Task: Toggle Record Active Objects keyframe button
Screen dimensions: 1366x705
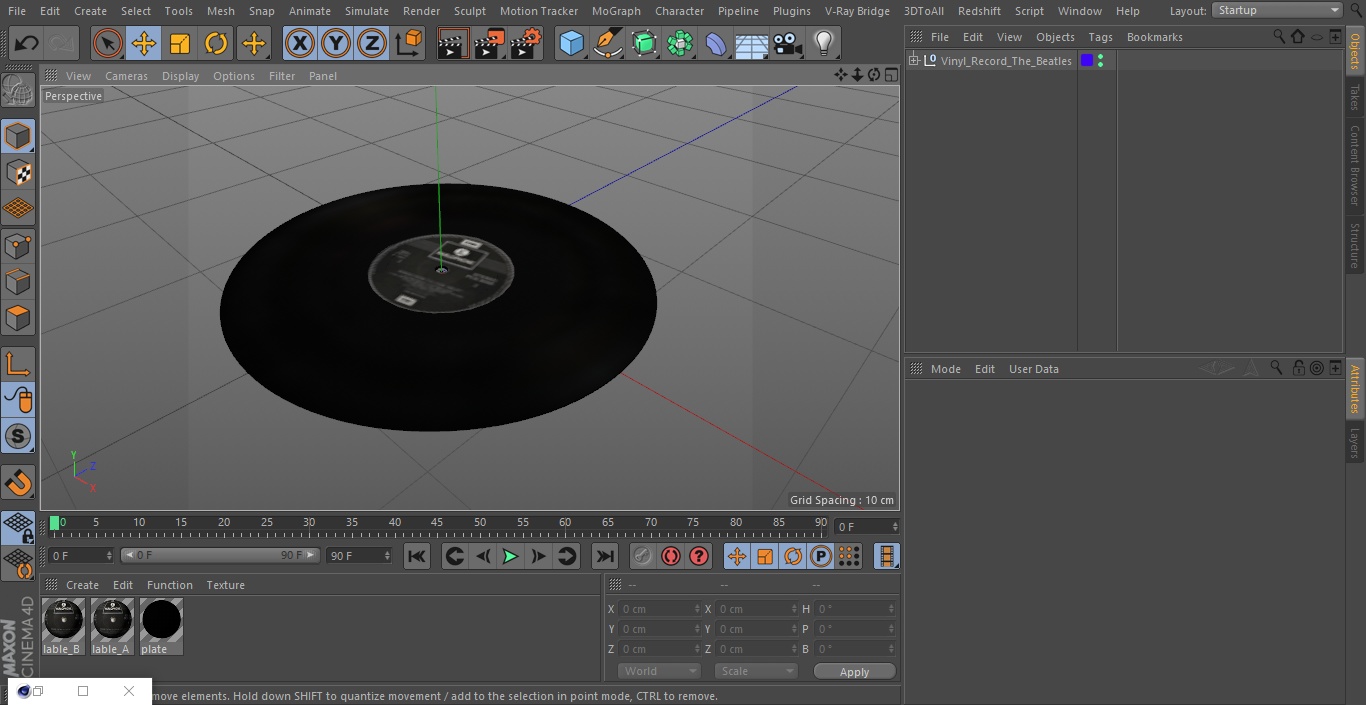Action: (643, 556)
